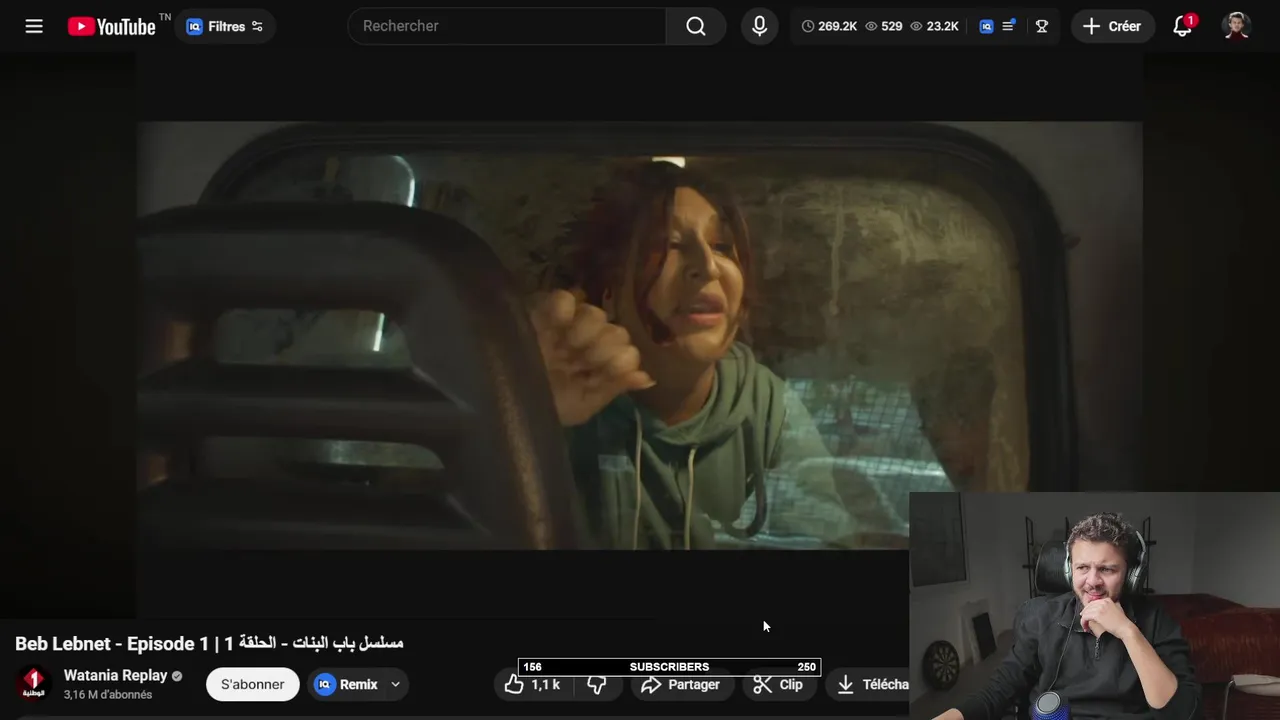Go to YouTube home via logo
Viewport: 1280px width, 720px height.
tap(112, 26)
